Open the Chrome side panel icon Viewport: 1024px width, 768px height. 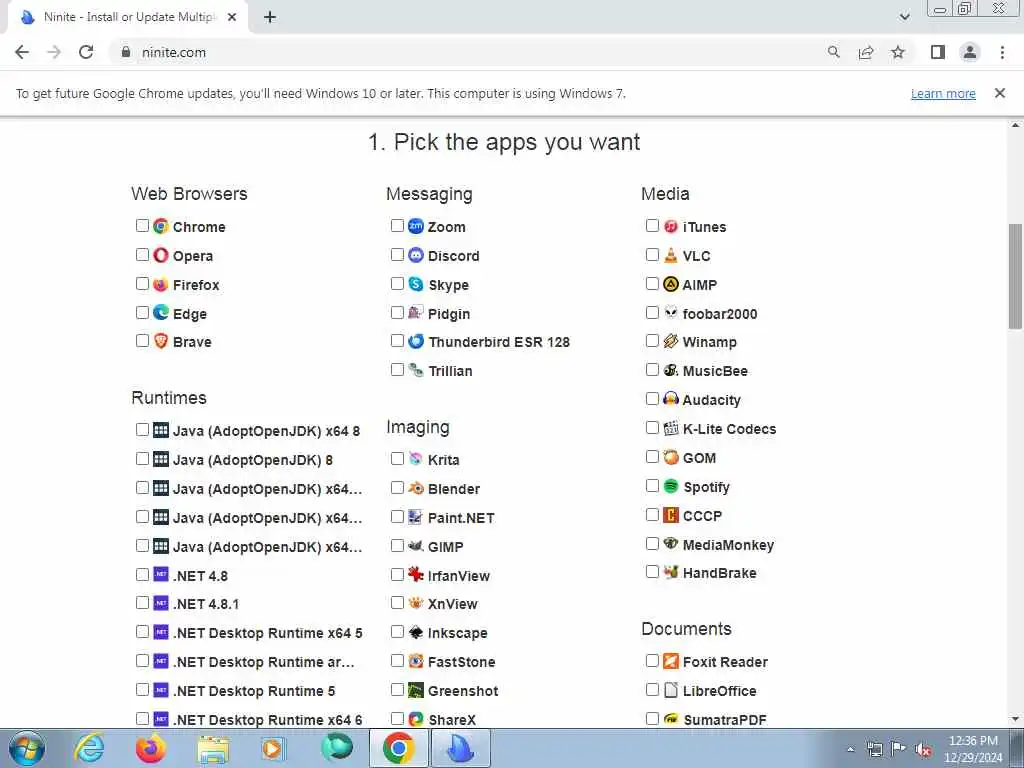(x=938, y=52)
